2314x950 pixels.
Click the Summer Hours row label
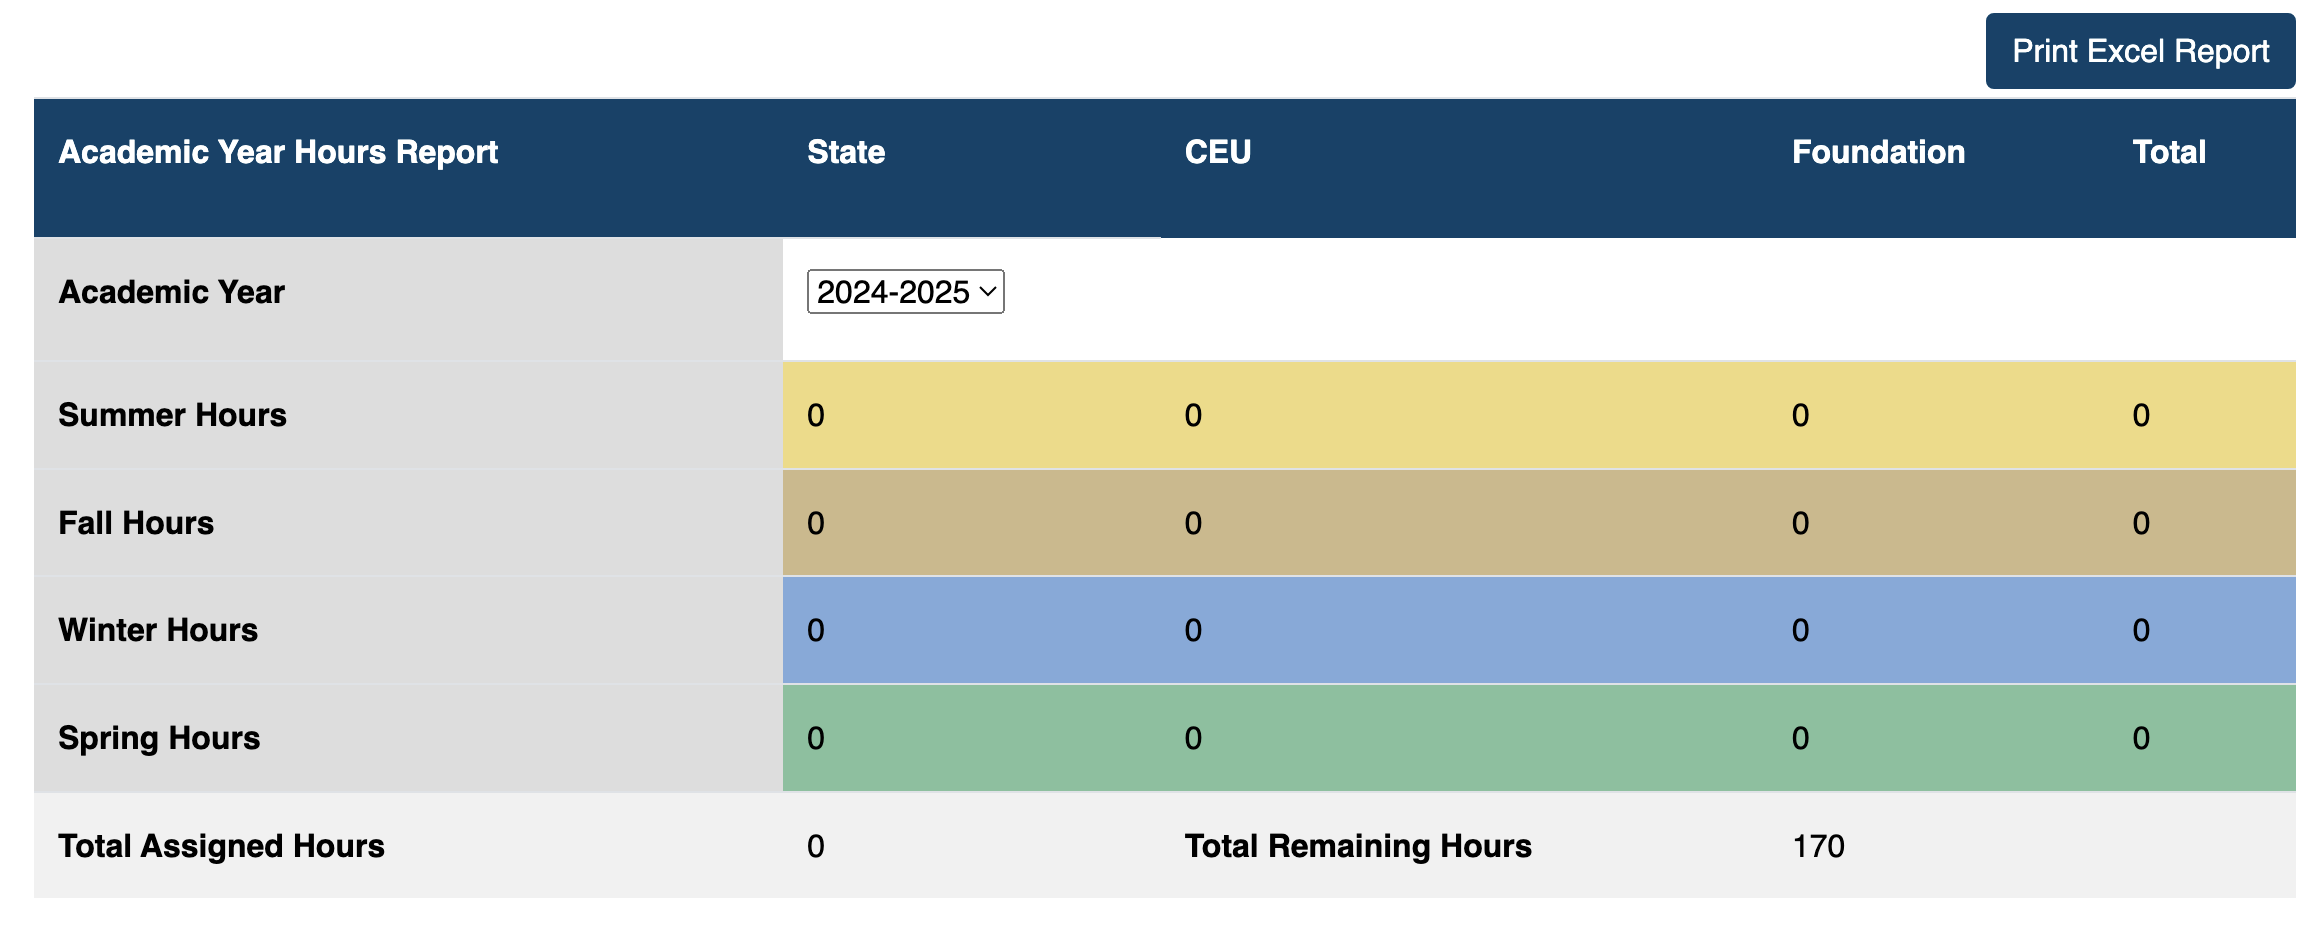pyautogui.click(x=171, y=414)
